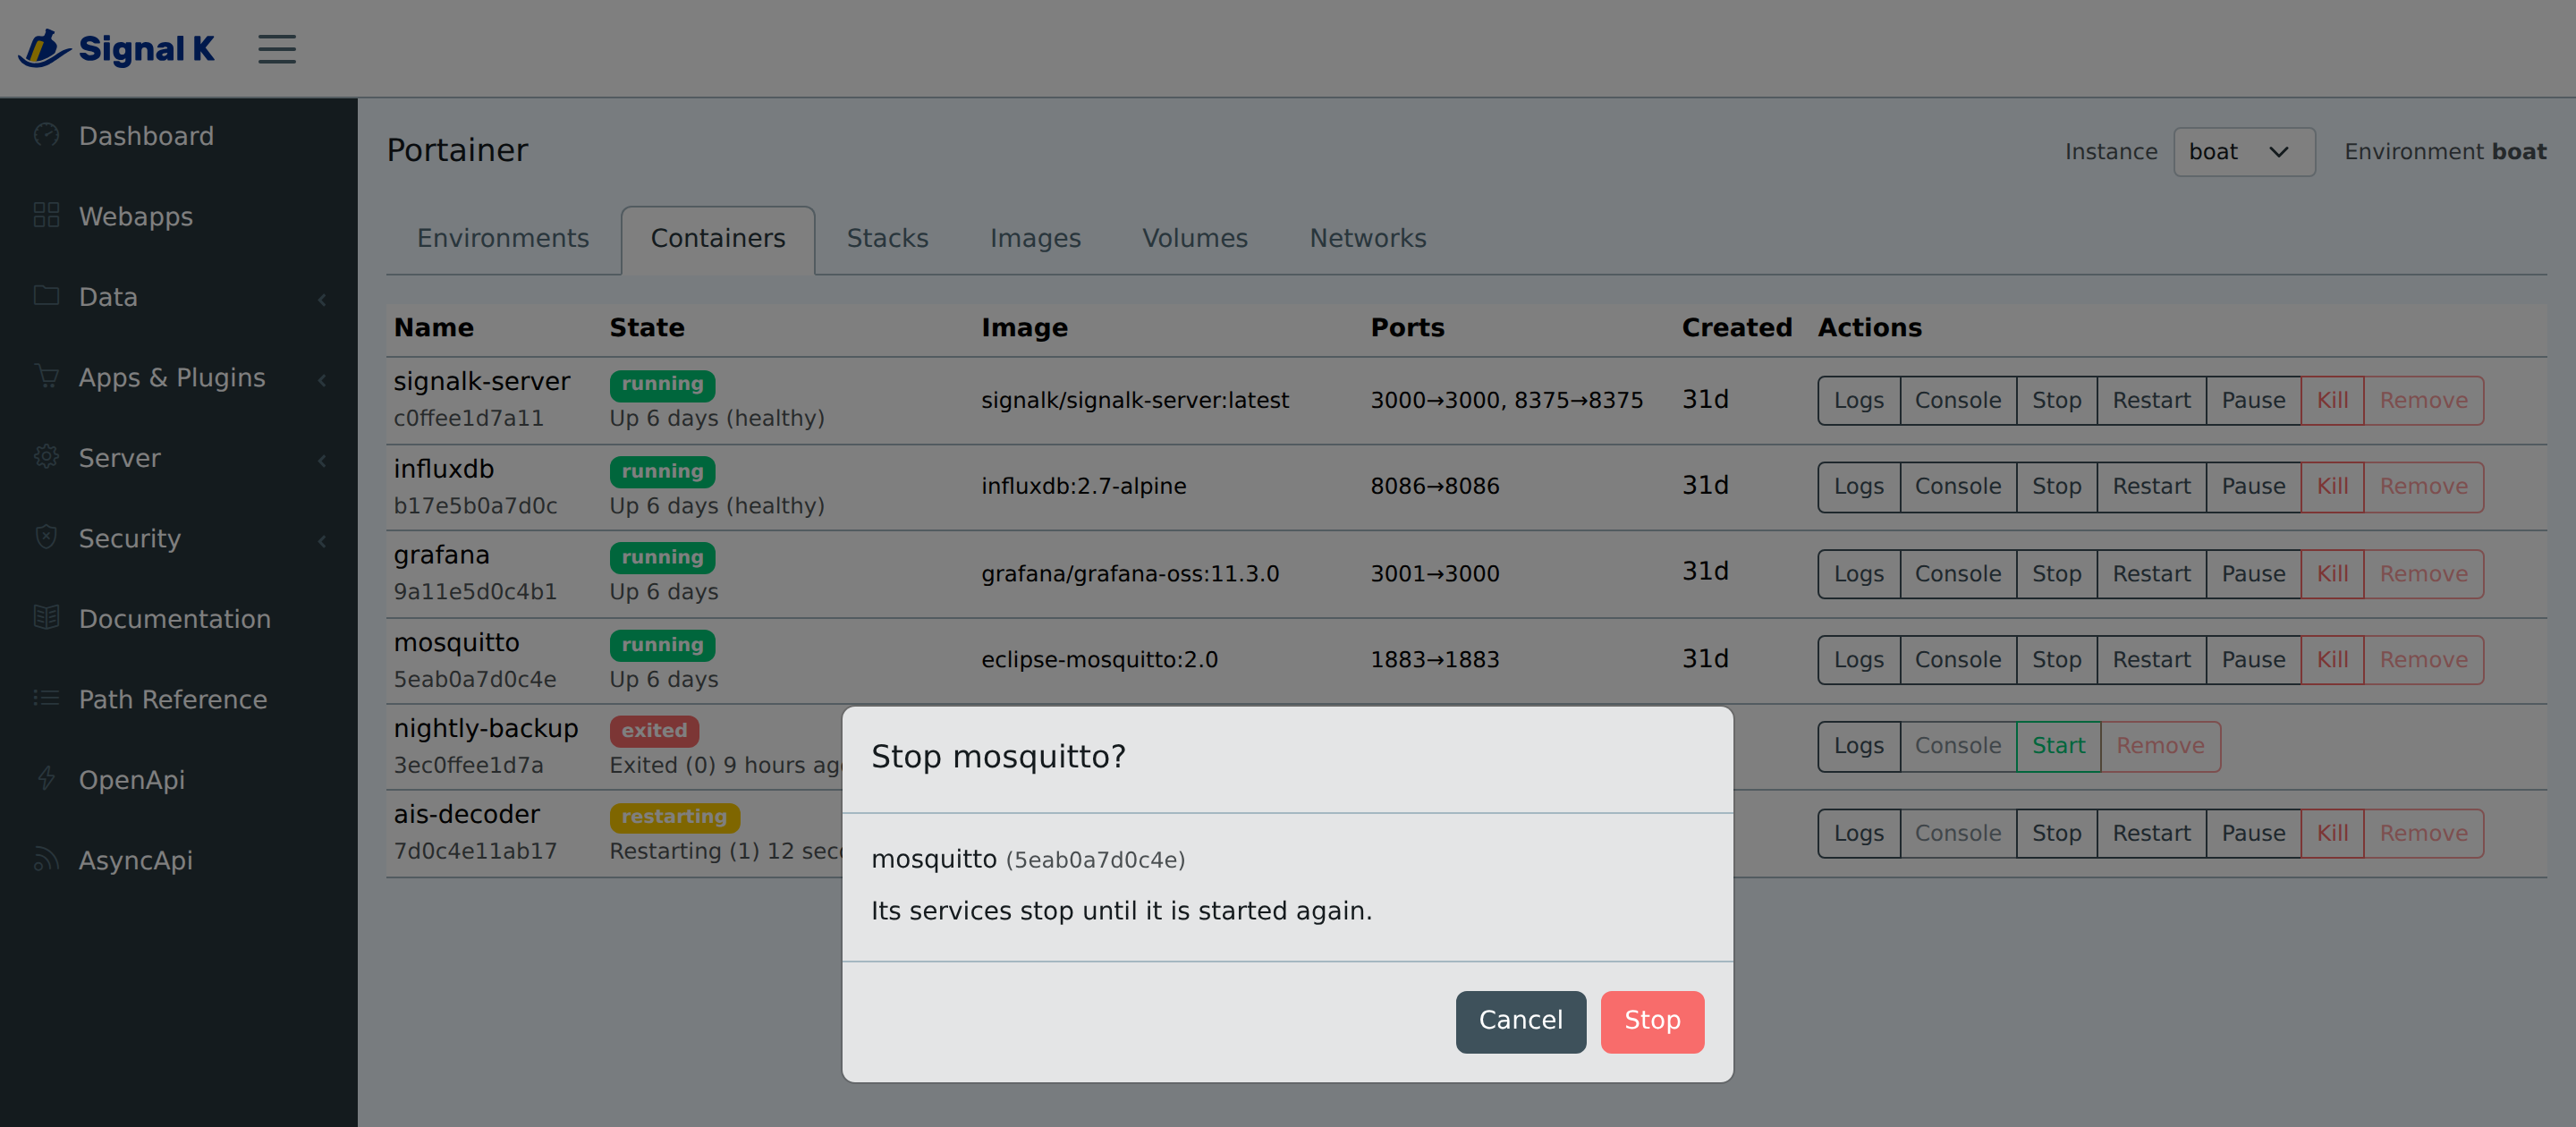Remove the signalk-server container
Screen dimensions: 2576x1127
2423,400
